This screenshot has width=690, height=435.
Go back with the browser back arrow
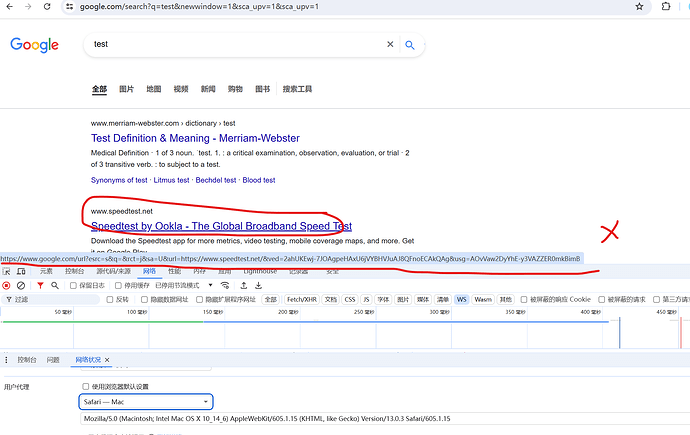point(9,7)
